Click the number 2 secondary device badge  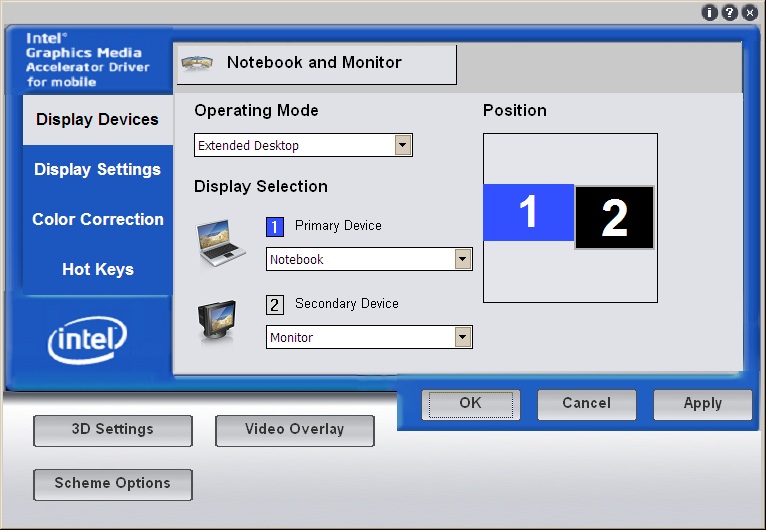tap(275, 305)
